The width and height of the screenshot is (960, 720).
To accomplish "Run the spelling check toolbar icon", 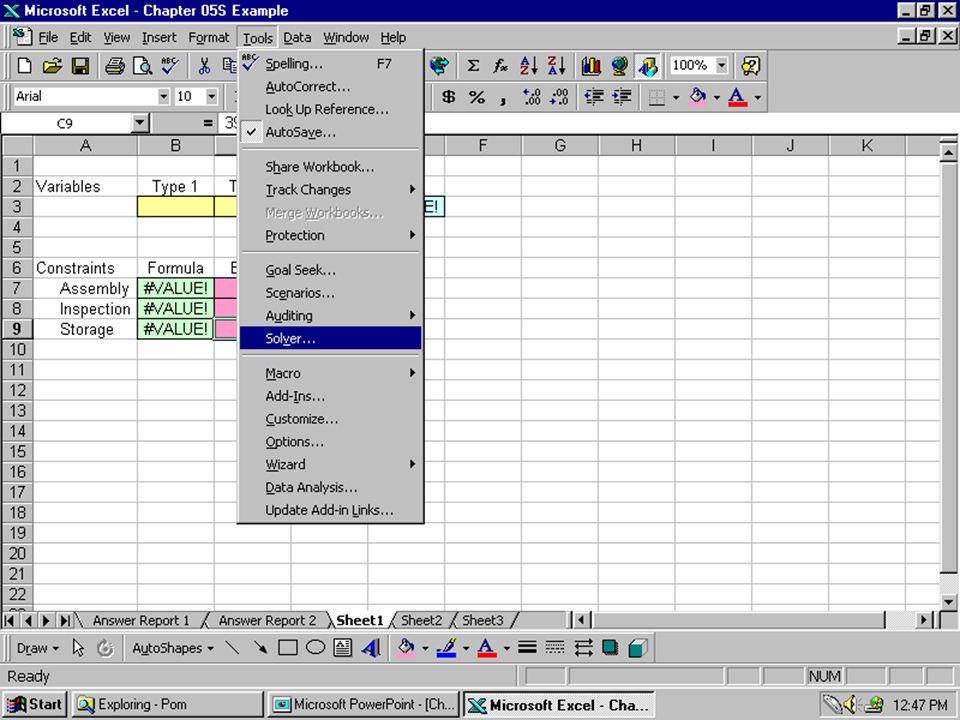I will (170, 66).
